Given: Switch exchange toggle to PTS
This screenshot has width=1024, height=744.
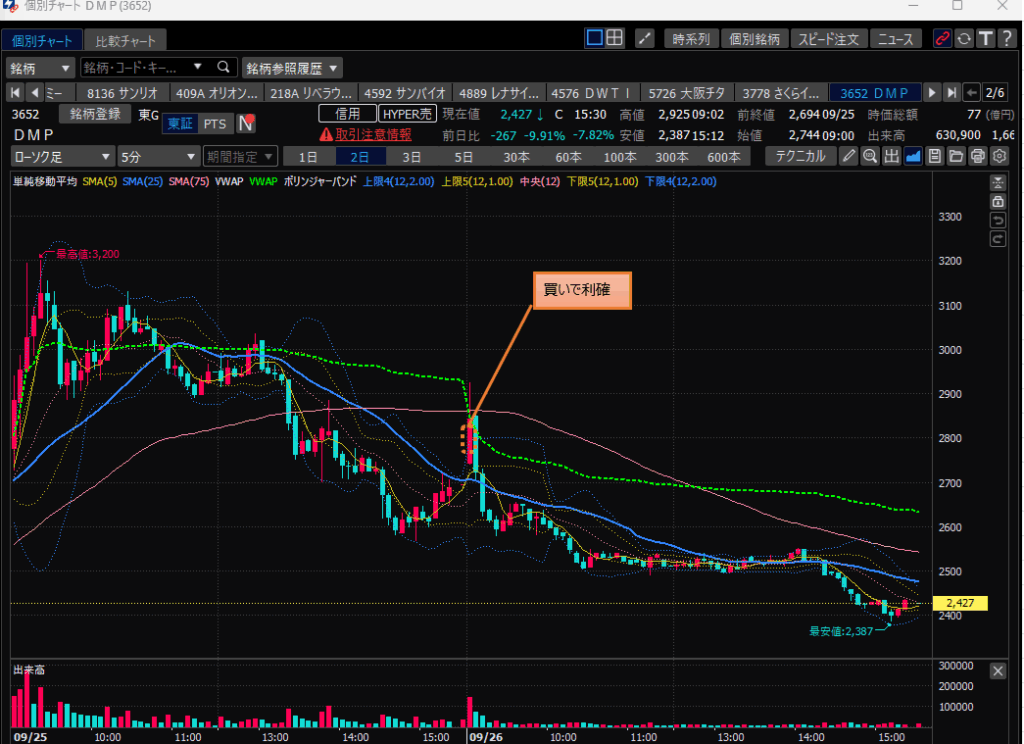Looking at the screenshot, I should 213,123.
